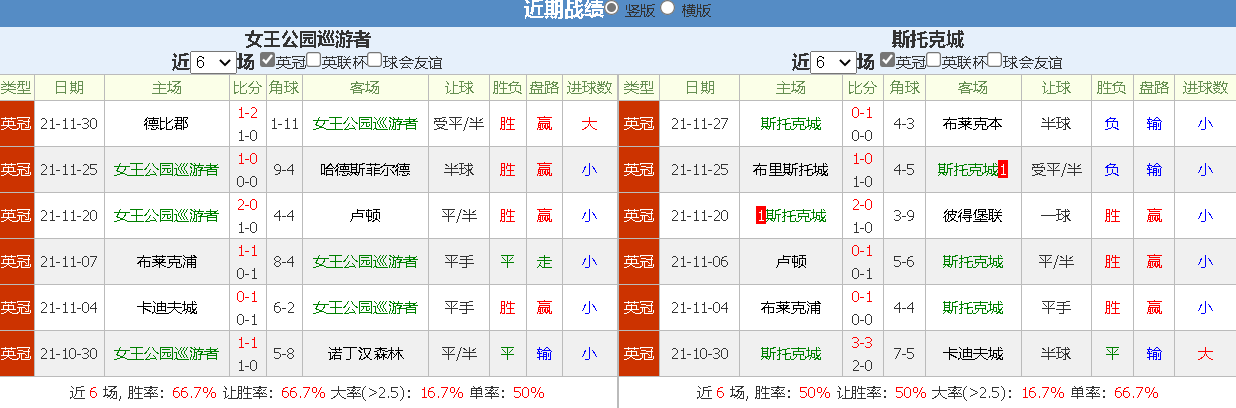Open 布莱克本 team link
This screenshot has width=1236, height=408.
coord(972,124)
